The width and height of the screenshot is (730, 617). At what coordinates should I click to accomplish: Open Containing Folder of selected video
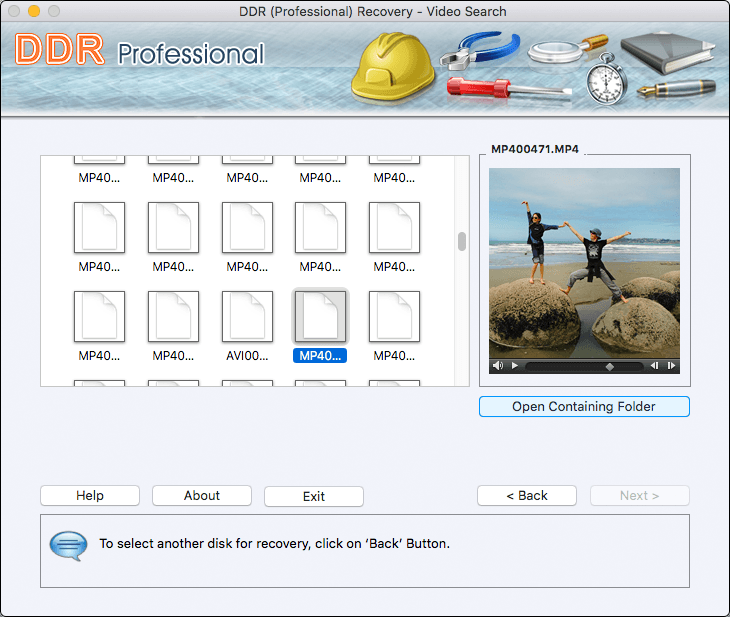point(584,407)
